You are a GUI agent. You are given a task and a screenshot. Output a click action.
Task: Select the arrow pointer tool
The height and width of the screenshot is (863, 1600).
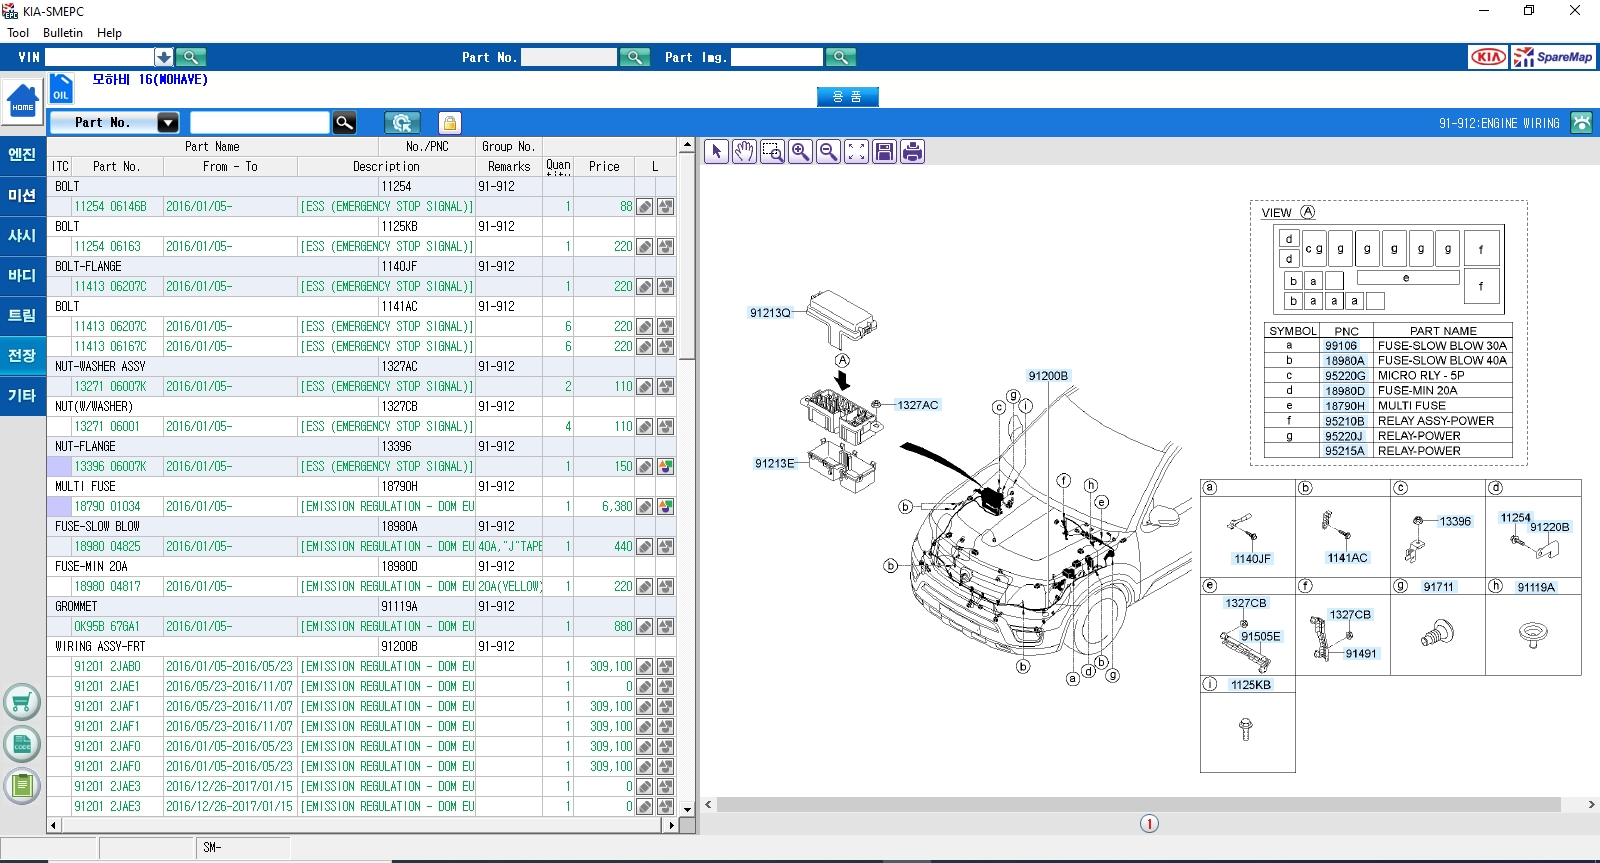(716, 151)
